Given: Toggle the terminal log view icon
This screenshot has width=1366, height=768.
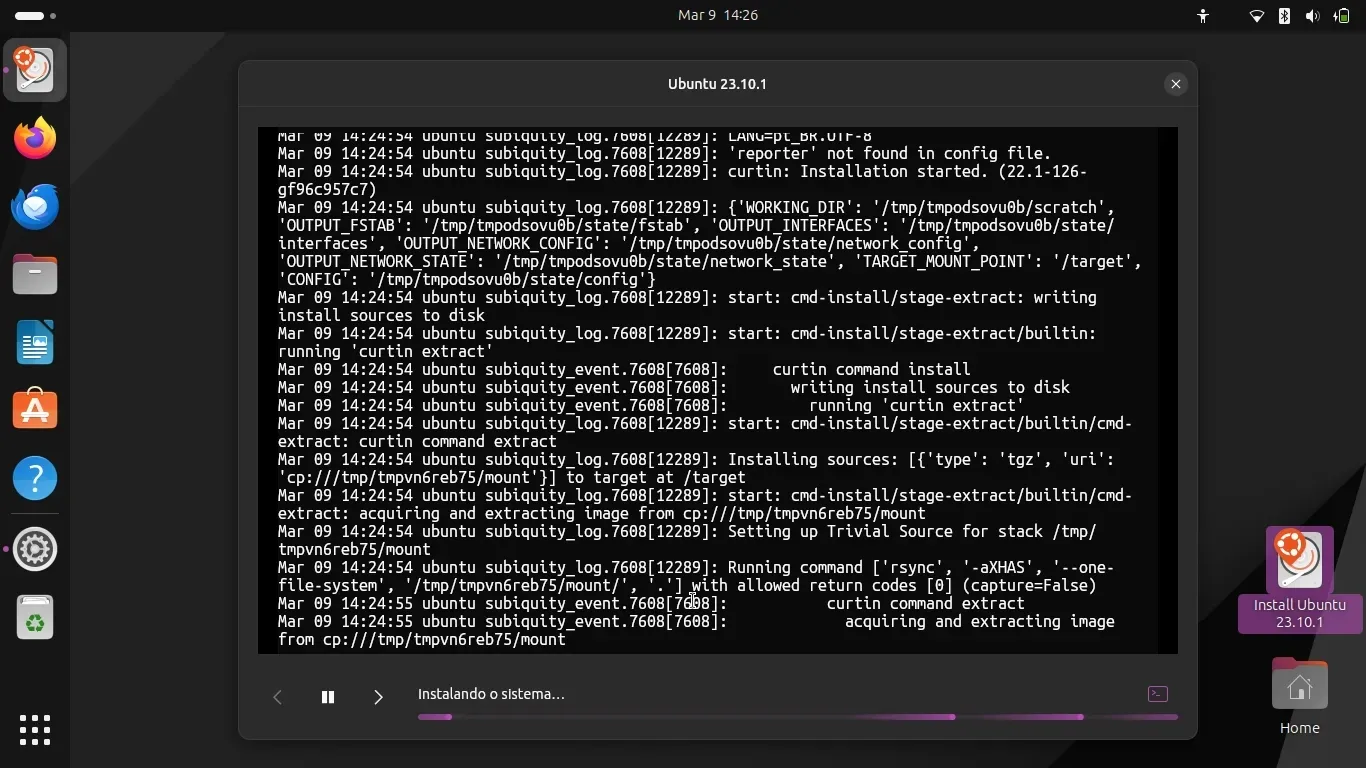Looking at the screenshot, I should click(1157, 694).
